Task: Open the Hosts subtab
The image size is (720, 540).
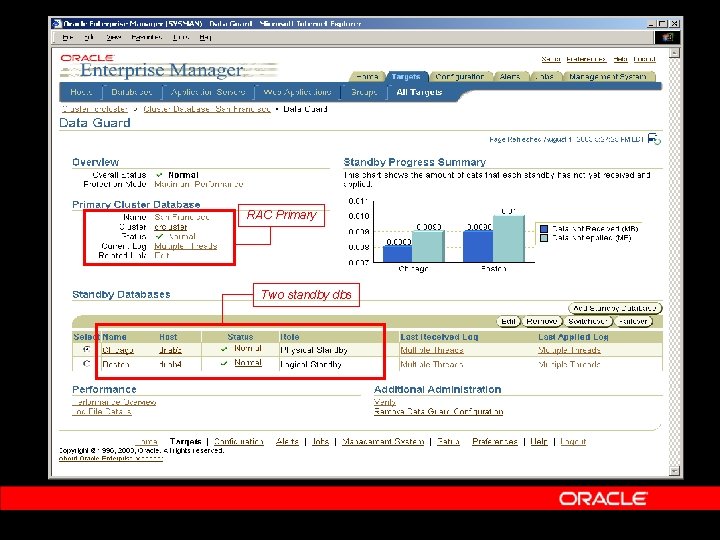Action: (81, 92)
